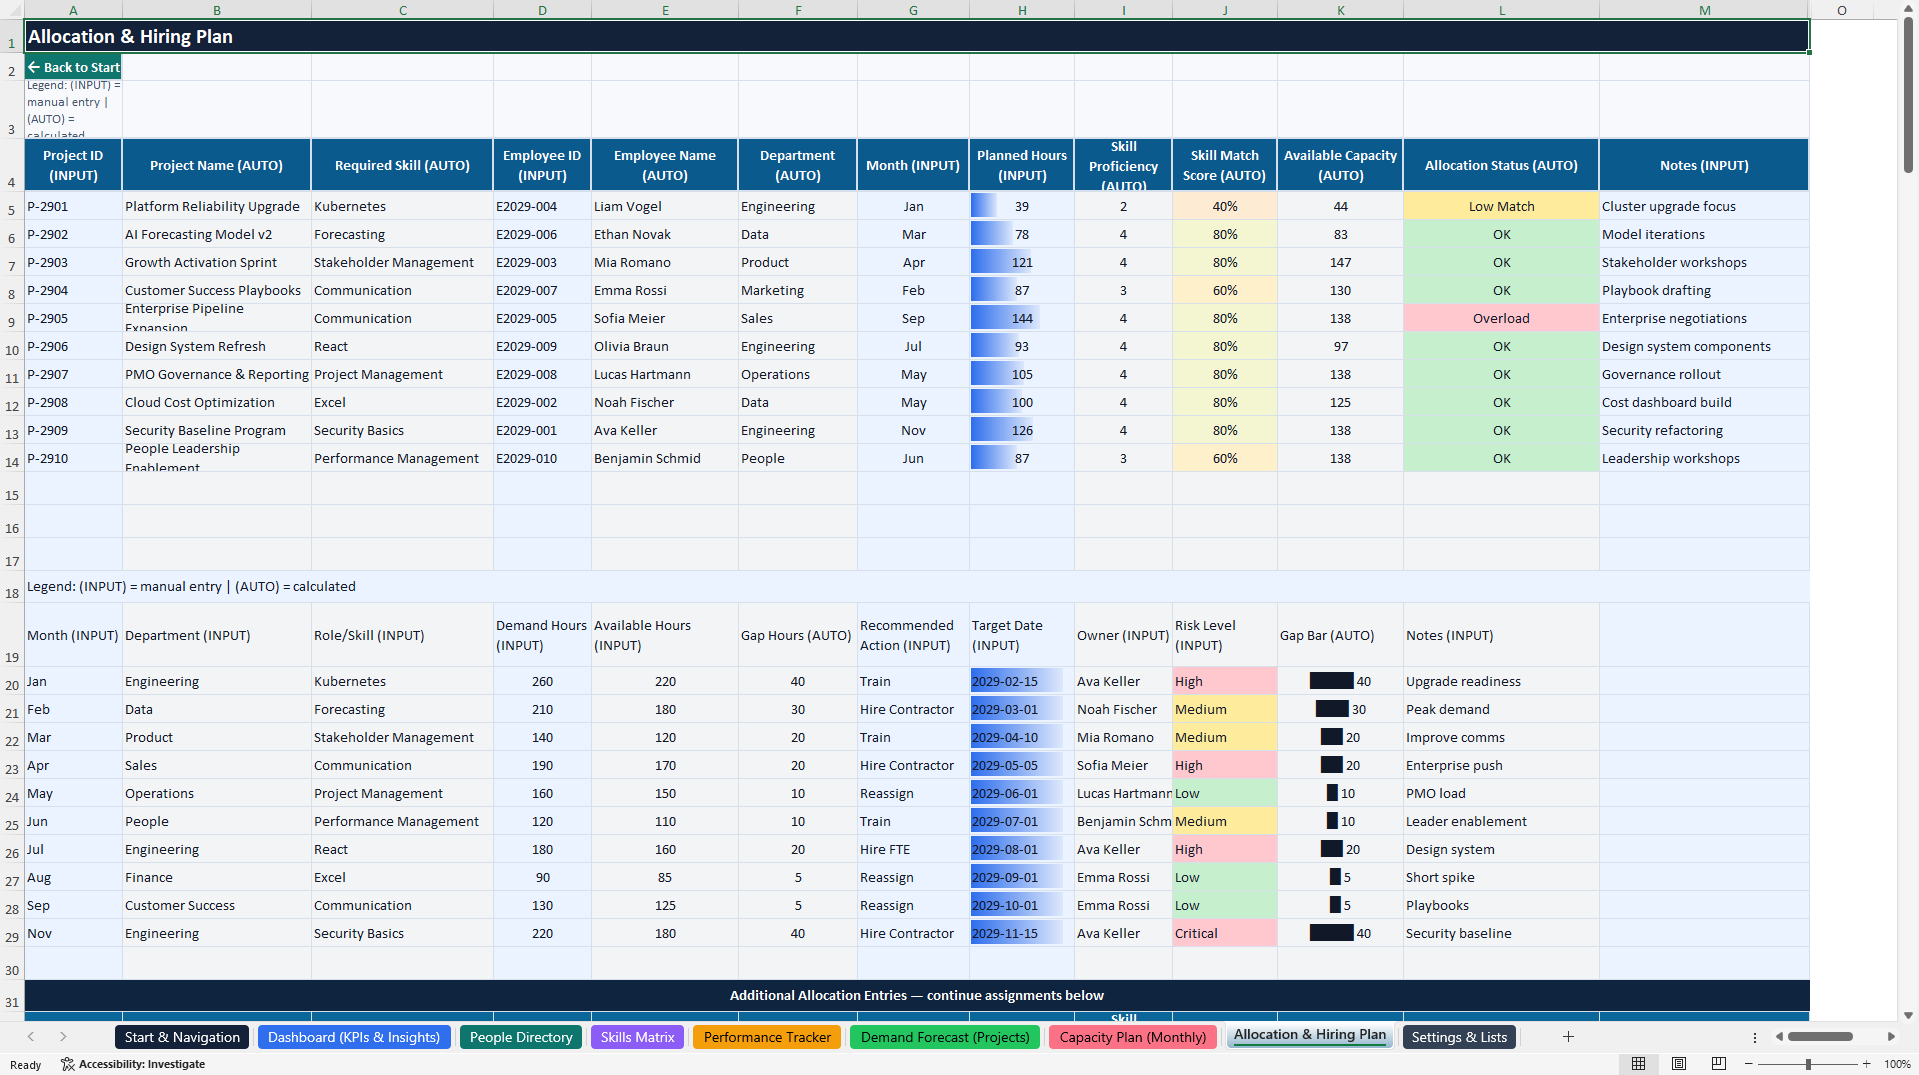The image size is (1919, 1075).
Task: Zoom in using plus icon
Action: point(1866,1064)
